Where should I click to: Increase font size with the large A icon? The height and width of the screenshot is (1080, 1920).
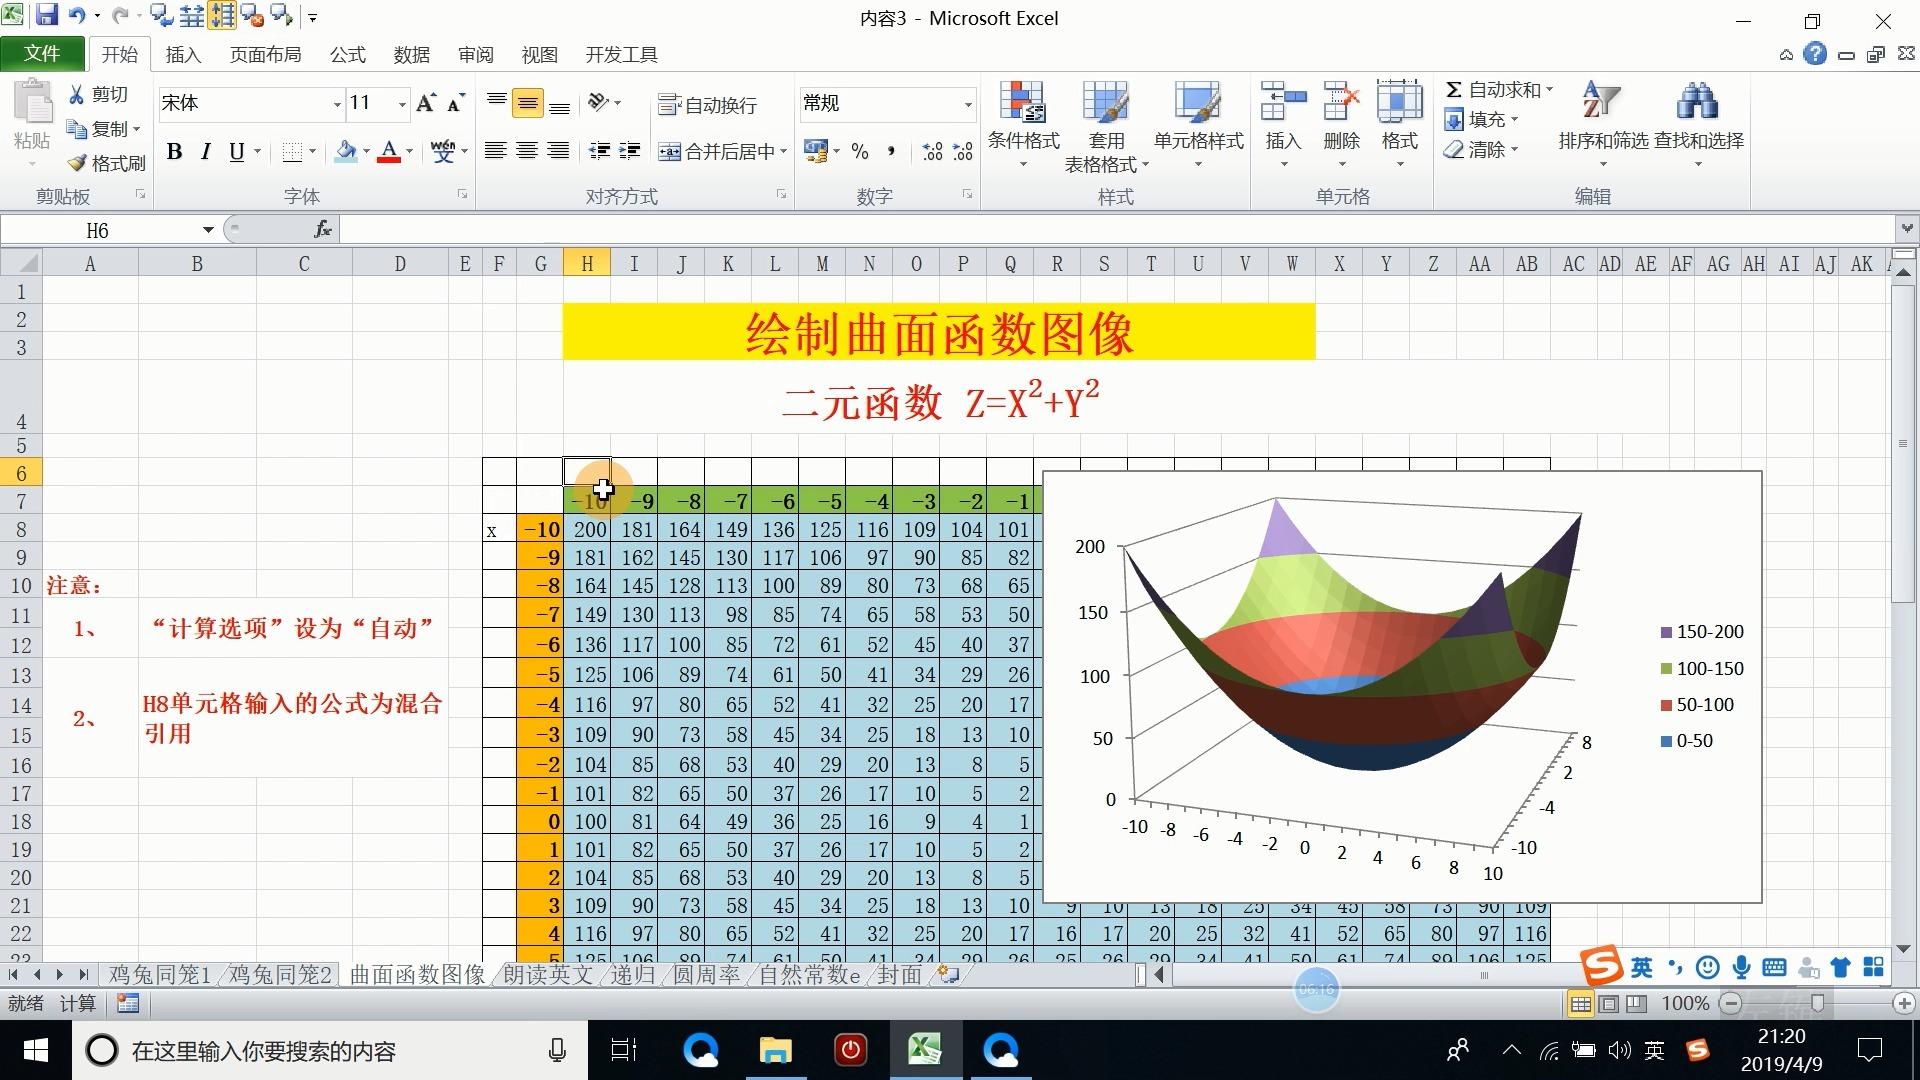426,103
